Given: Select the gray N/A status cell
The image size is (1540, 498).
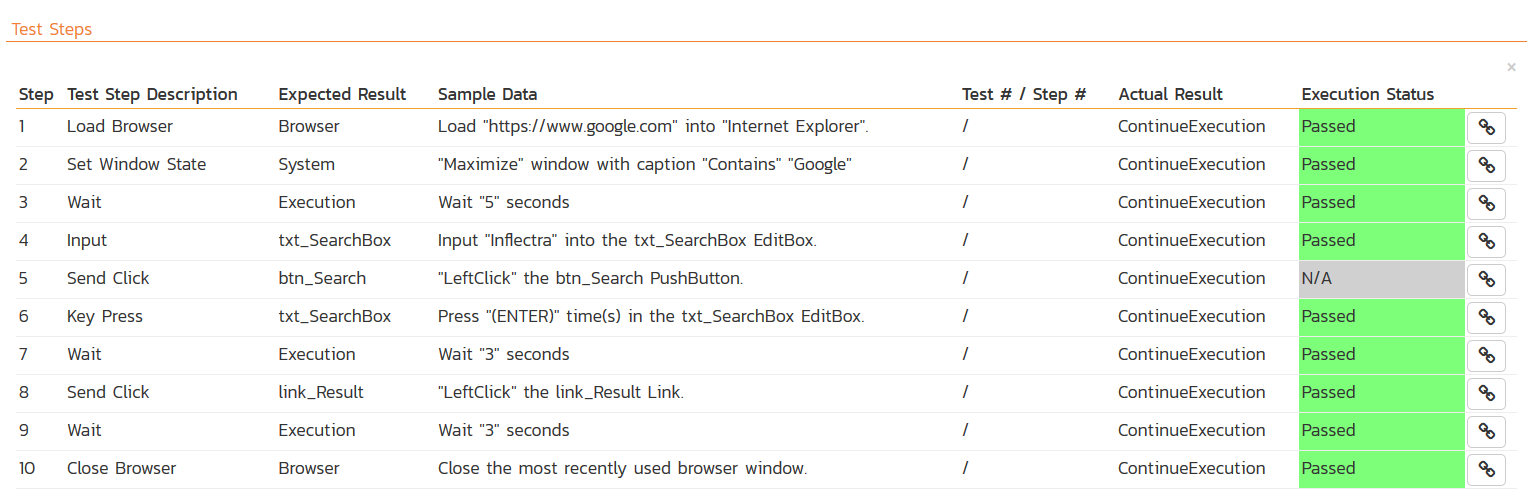Looking at the screenshot, I should (x=1381, y=279).
